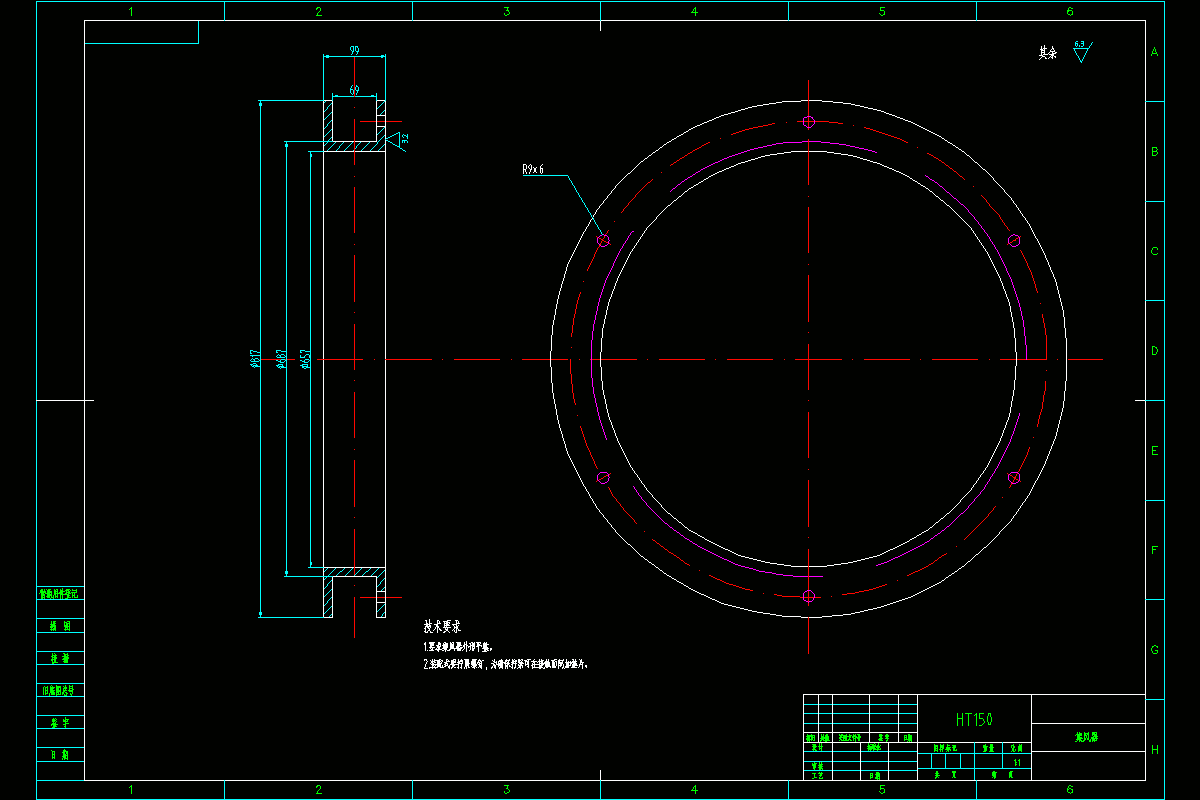Select the bolt hole at the top of the ring
This screenshot has width=1200, height=800.
809,122
